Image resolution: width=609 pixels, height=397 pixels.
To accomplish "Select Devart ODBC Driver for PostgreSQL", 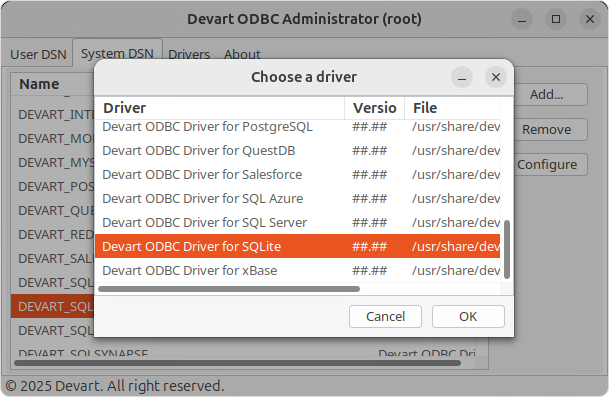I will [x=298, y=127].
